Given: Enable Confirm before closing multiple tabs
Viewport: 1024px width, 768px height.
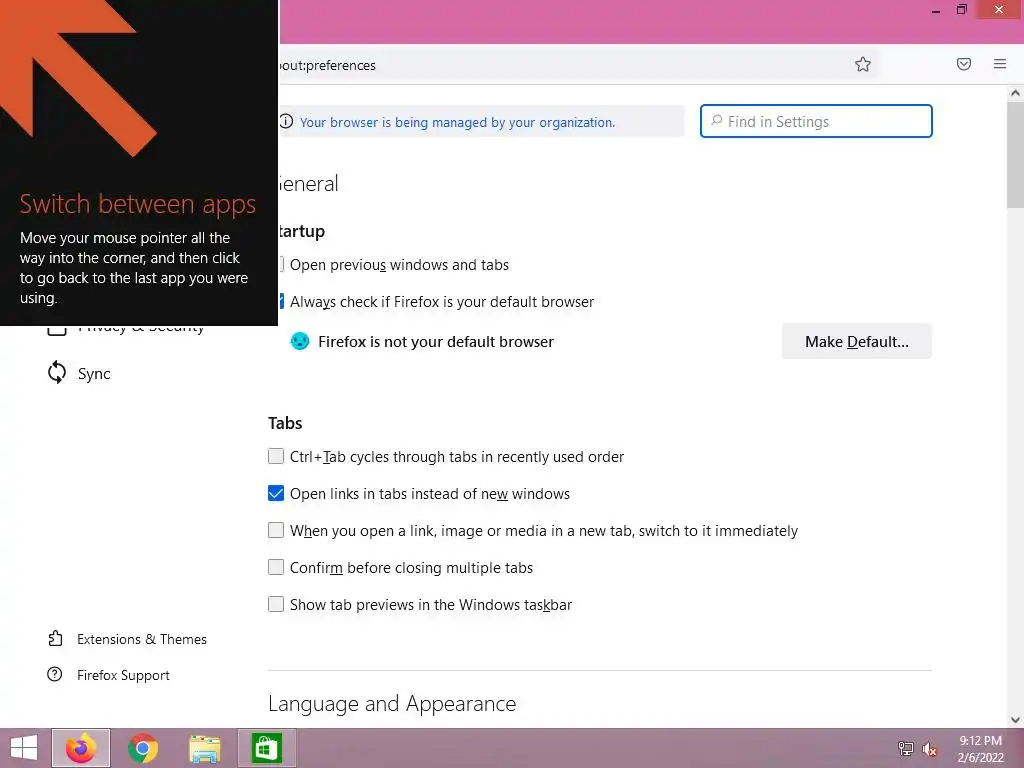Looking at the screenshot, I should 276,567.
